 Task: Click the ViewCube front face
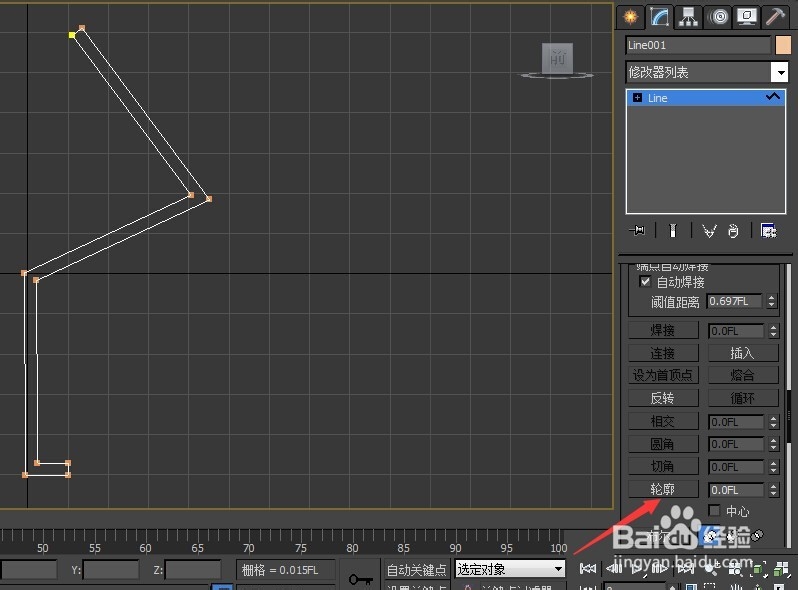(557, 58)
